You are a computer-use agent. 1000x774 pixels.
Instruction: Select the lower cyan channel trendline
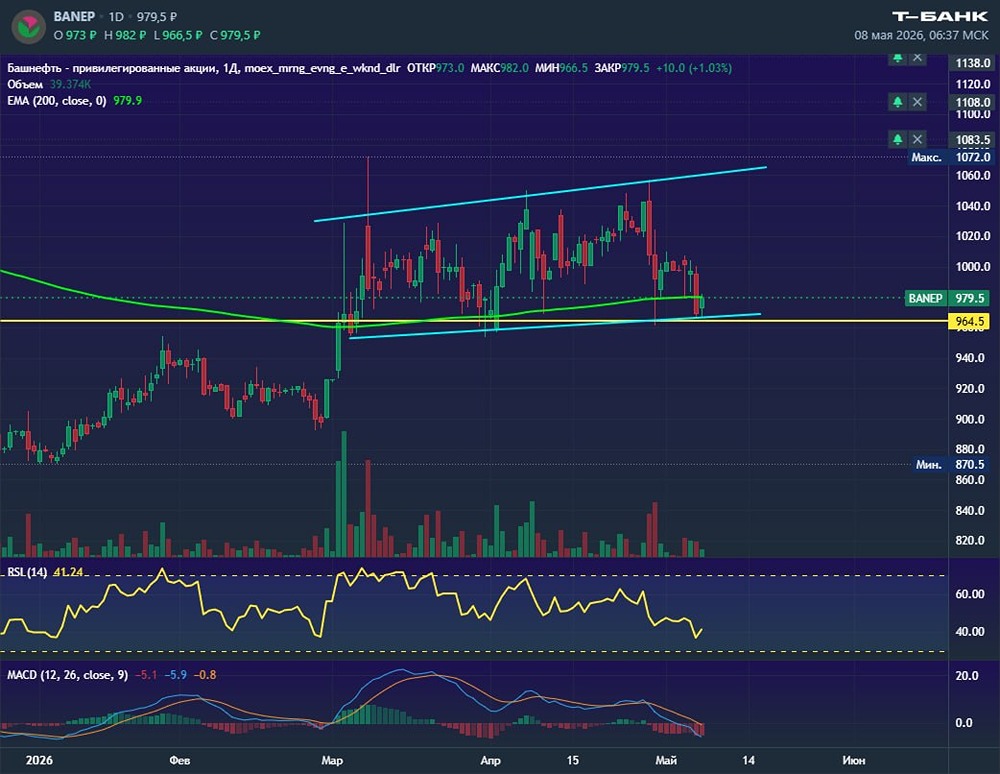[555, 326]
